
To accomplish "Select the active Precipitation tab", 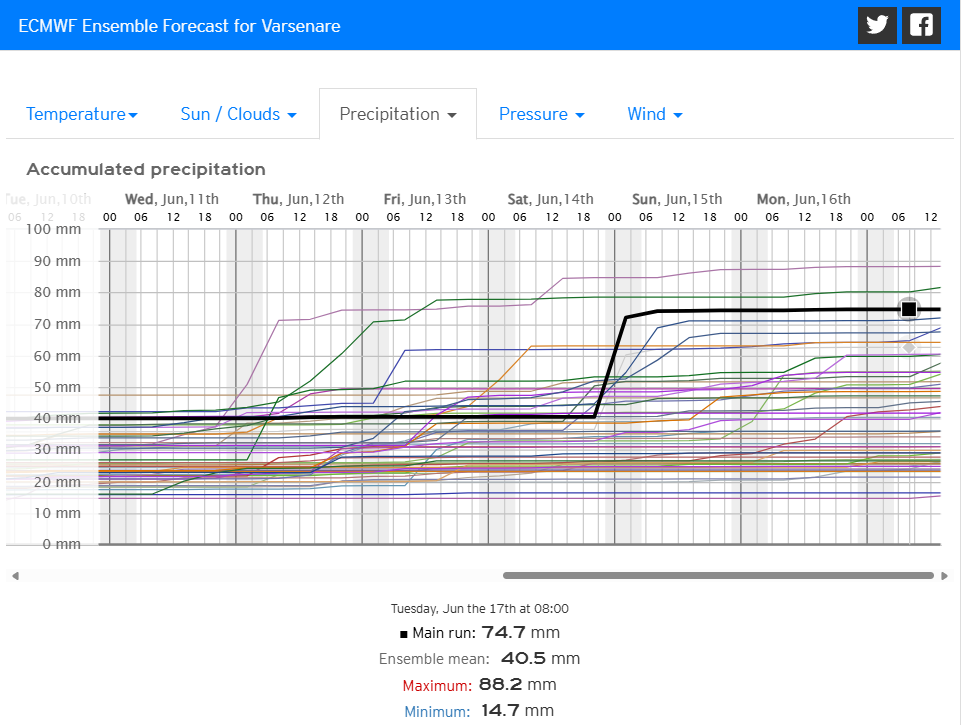I will coord(397,114).
